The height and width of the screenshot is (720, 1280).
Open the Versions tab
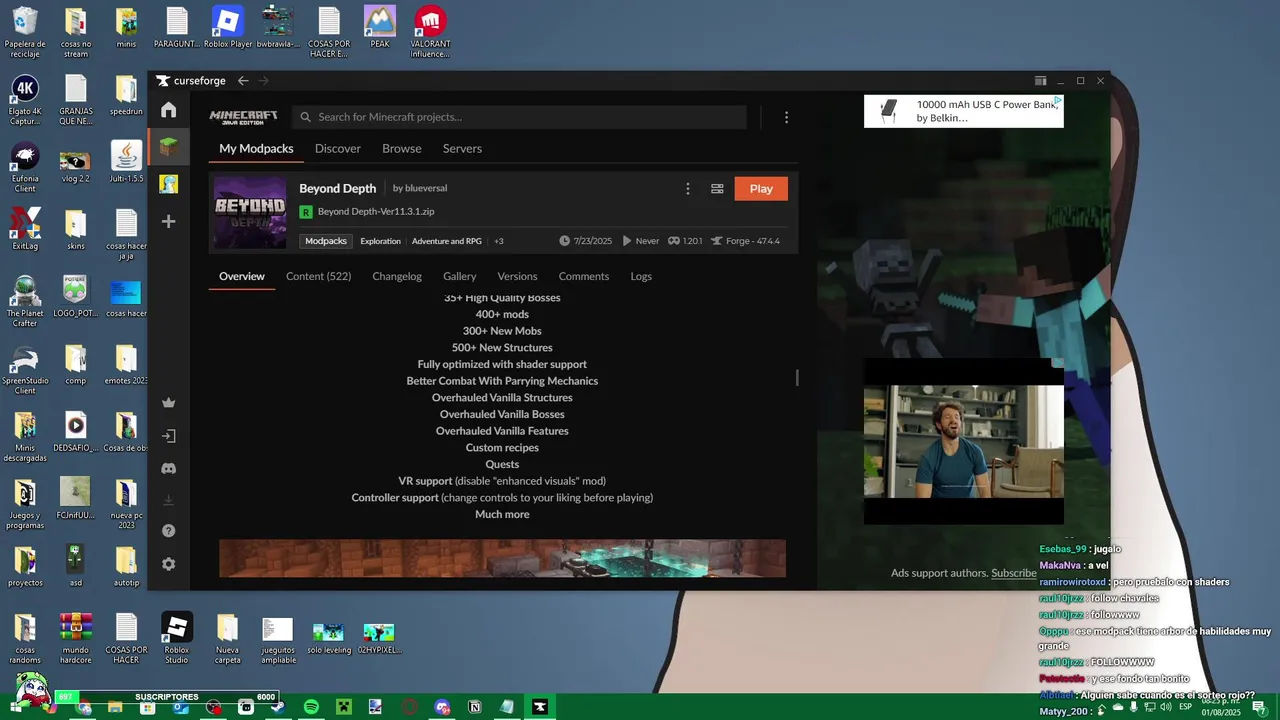coord(517,276)
